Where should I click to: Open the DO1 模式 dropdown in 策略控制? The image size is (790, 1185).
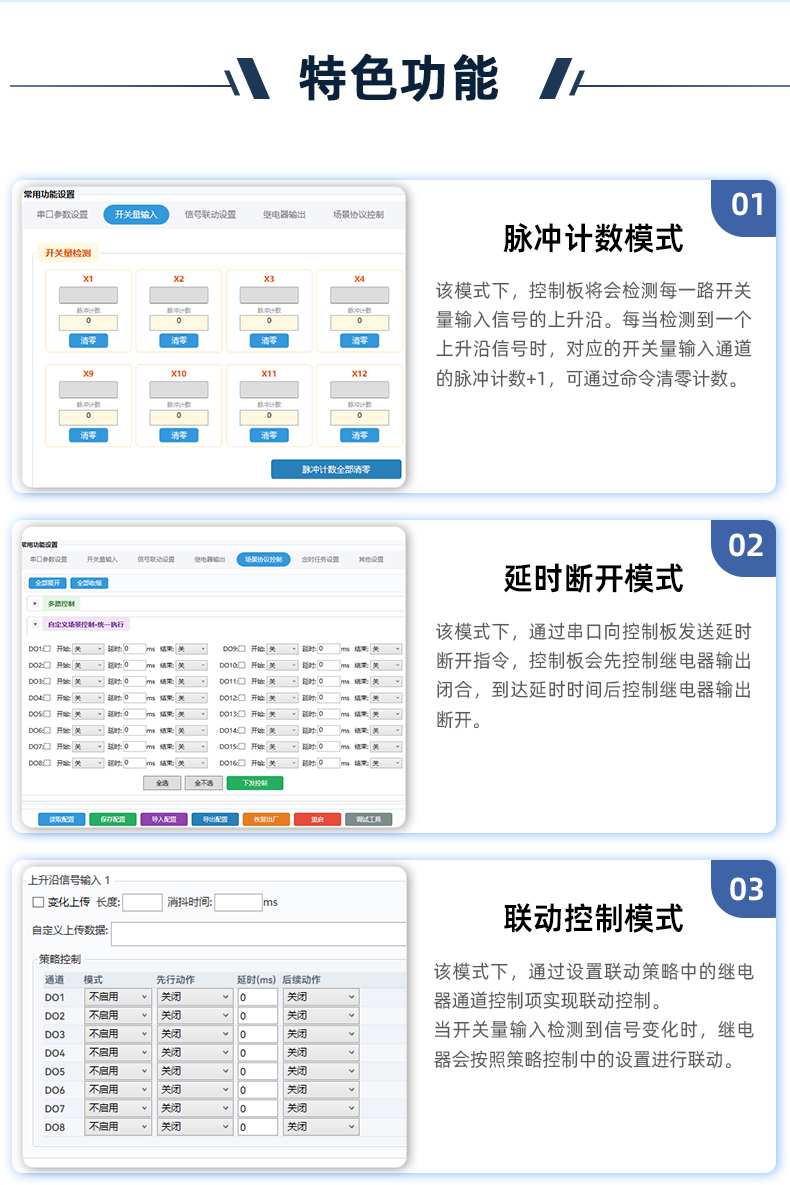pos(118,997)
